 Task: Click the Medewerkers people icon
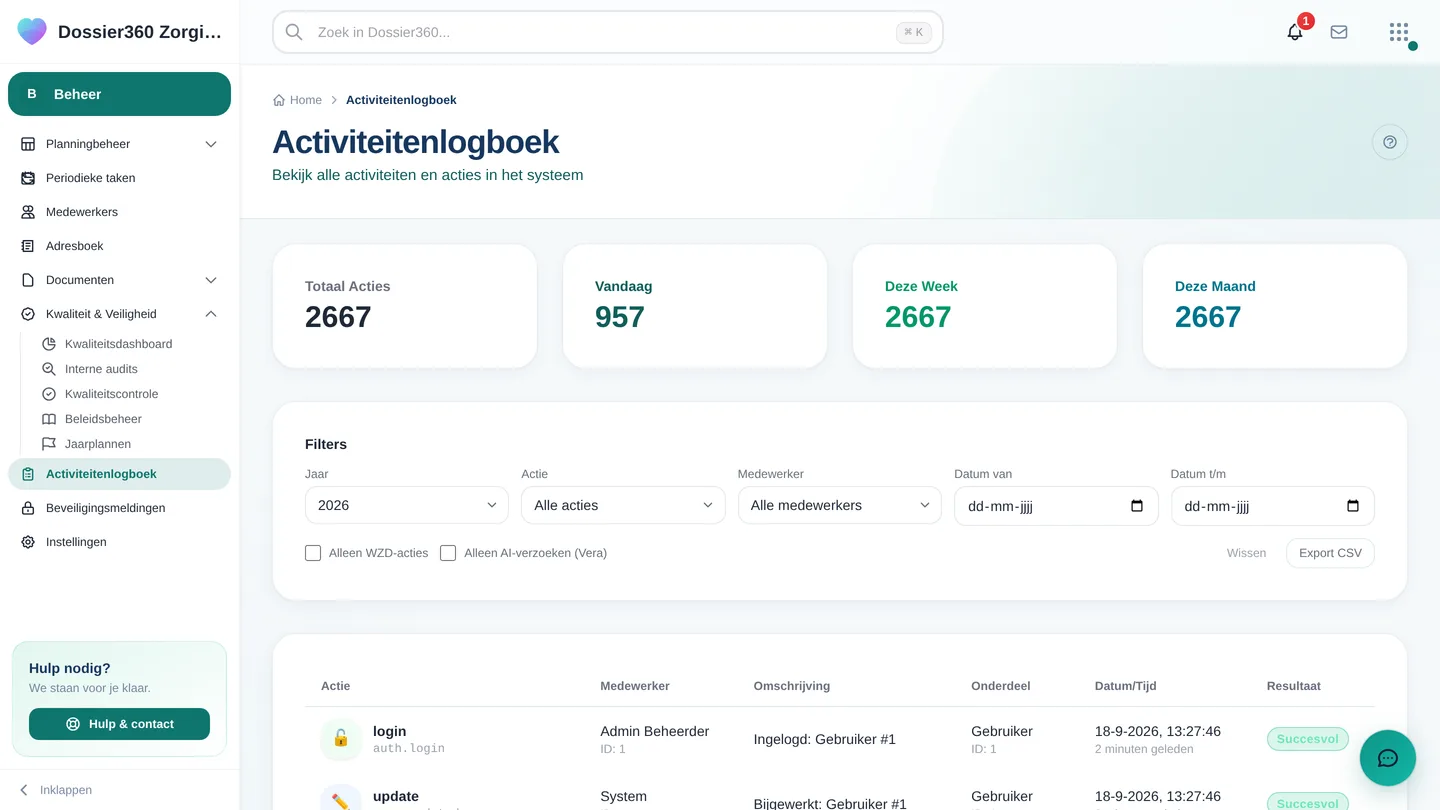(28, 212)
